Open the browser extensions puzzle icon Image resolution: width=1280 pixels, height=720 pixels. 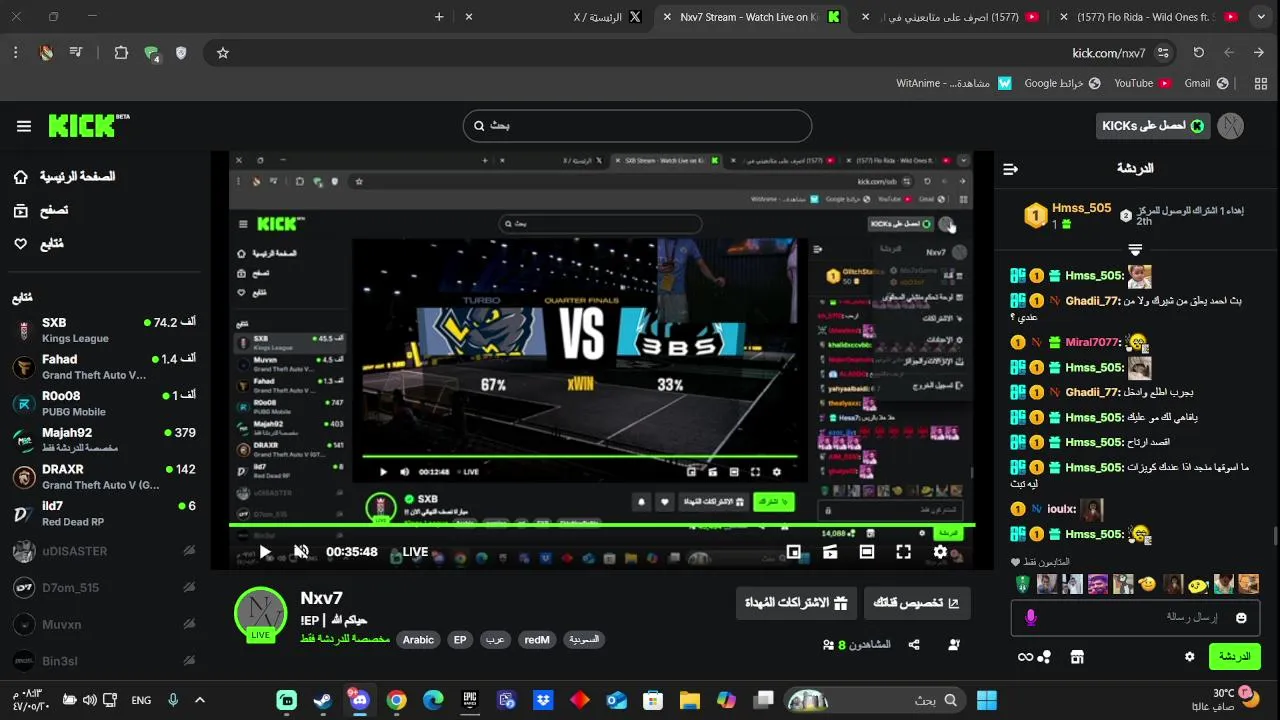pos(121,53)
